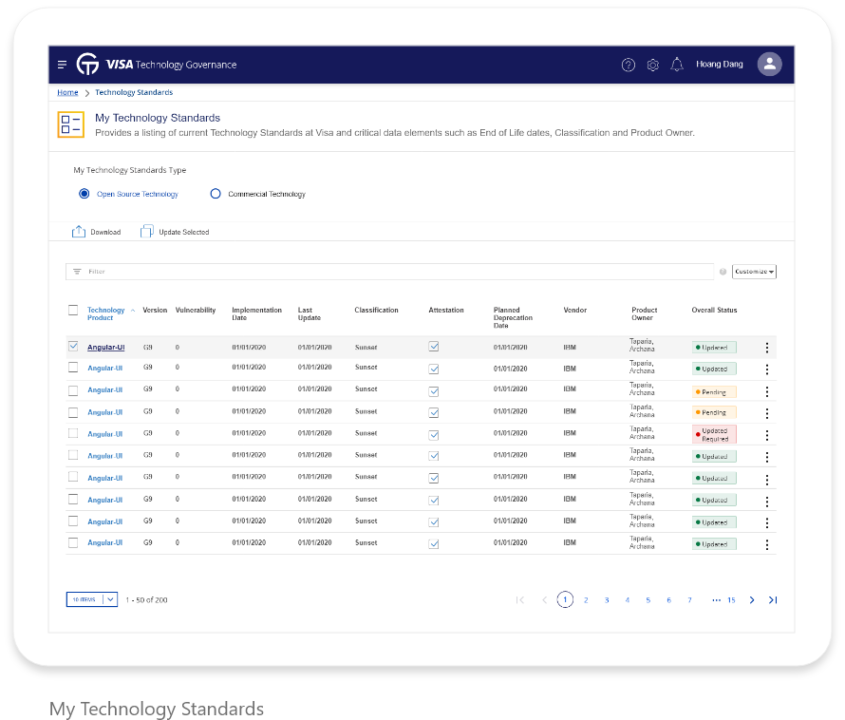Open the Customize dropdown
Screen dimensions: 845x720
(x=754, y=272)
